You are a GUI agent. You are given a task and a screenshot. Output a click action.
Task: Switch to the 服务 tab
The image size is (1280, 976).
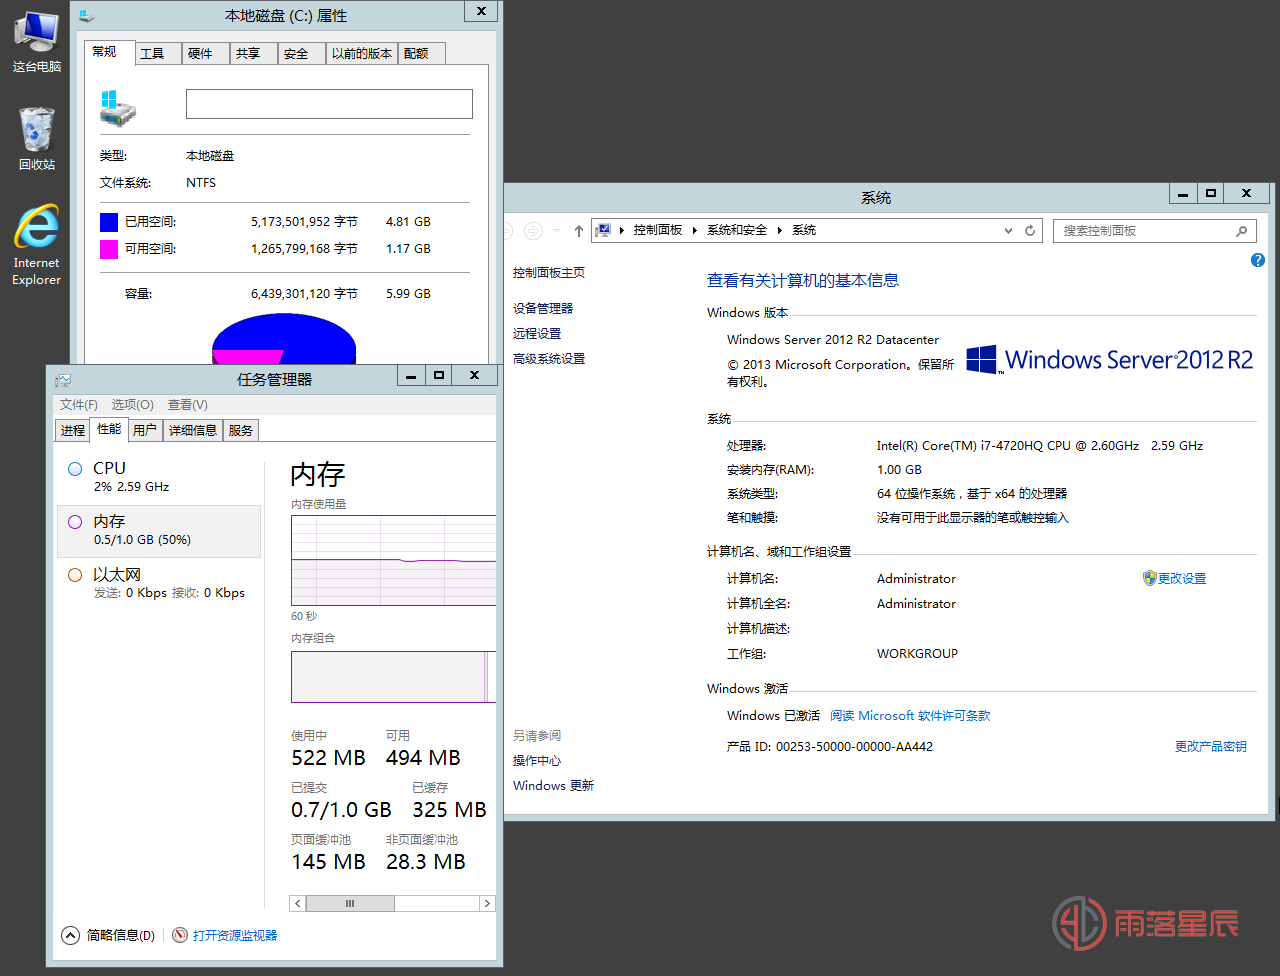[241, 431]
